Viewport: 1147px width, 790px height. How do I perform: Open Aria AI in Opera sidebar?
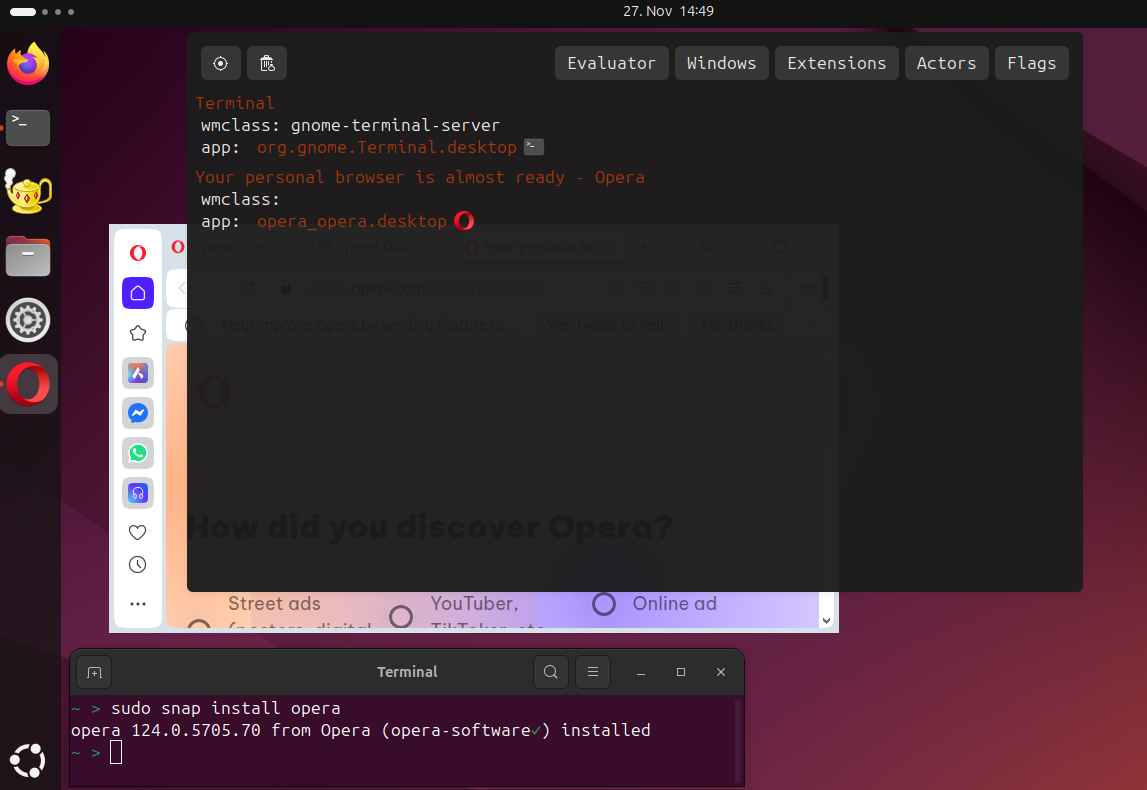138,373
